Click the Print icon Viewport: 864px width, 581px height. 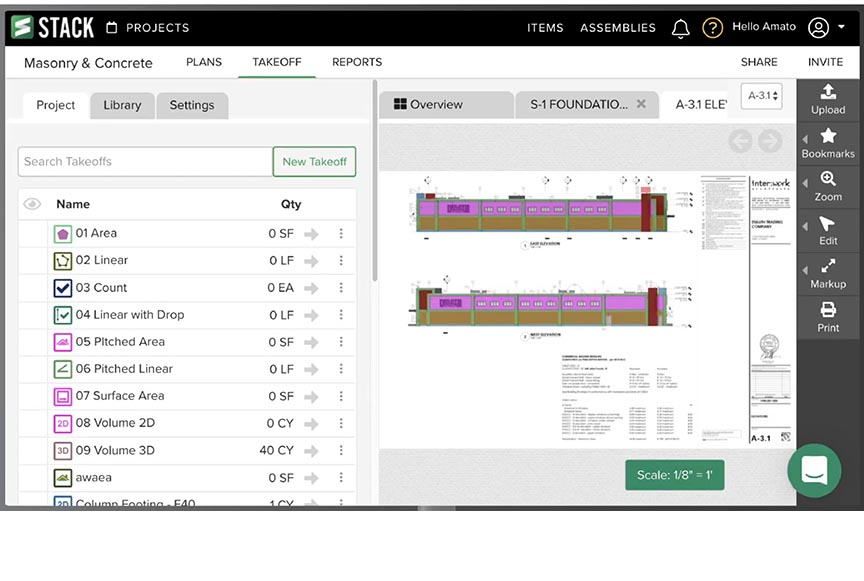828,317
